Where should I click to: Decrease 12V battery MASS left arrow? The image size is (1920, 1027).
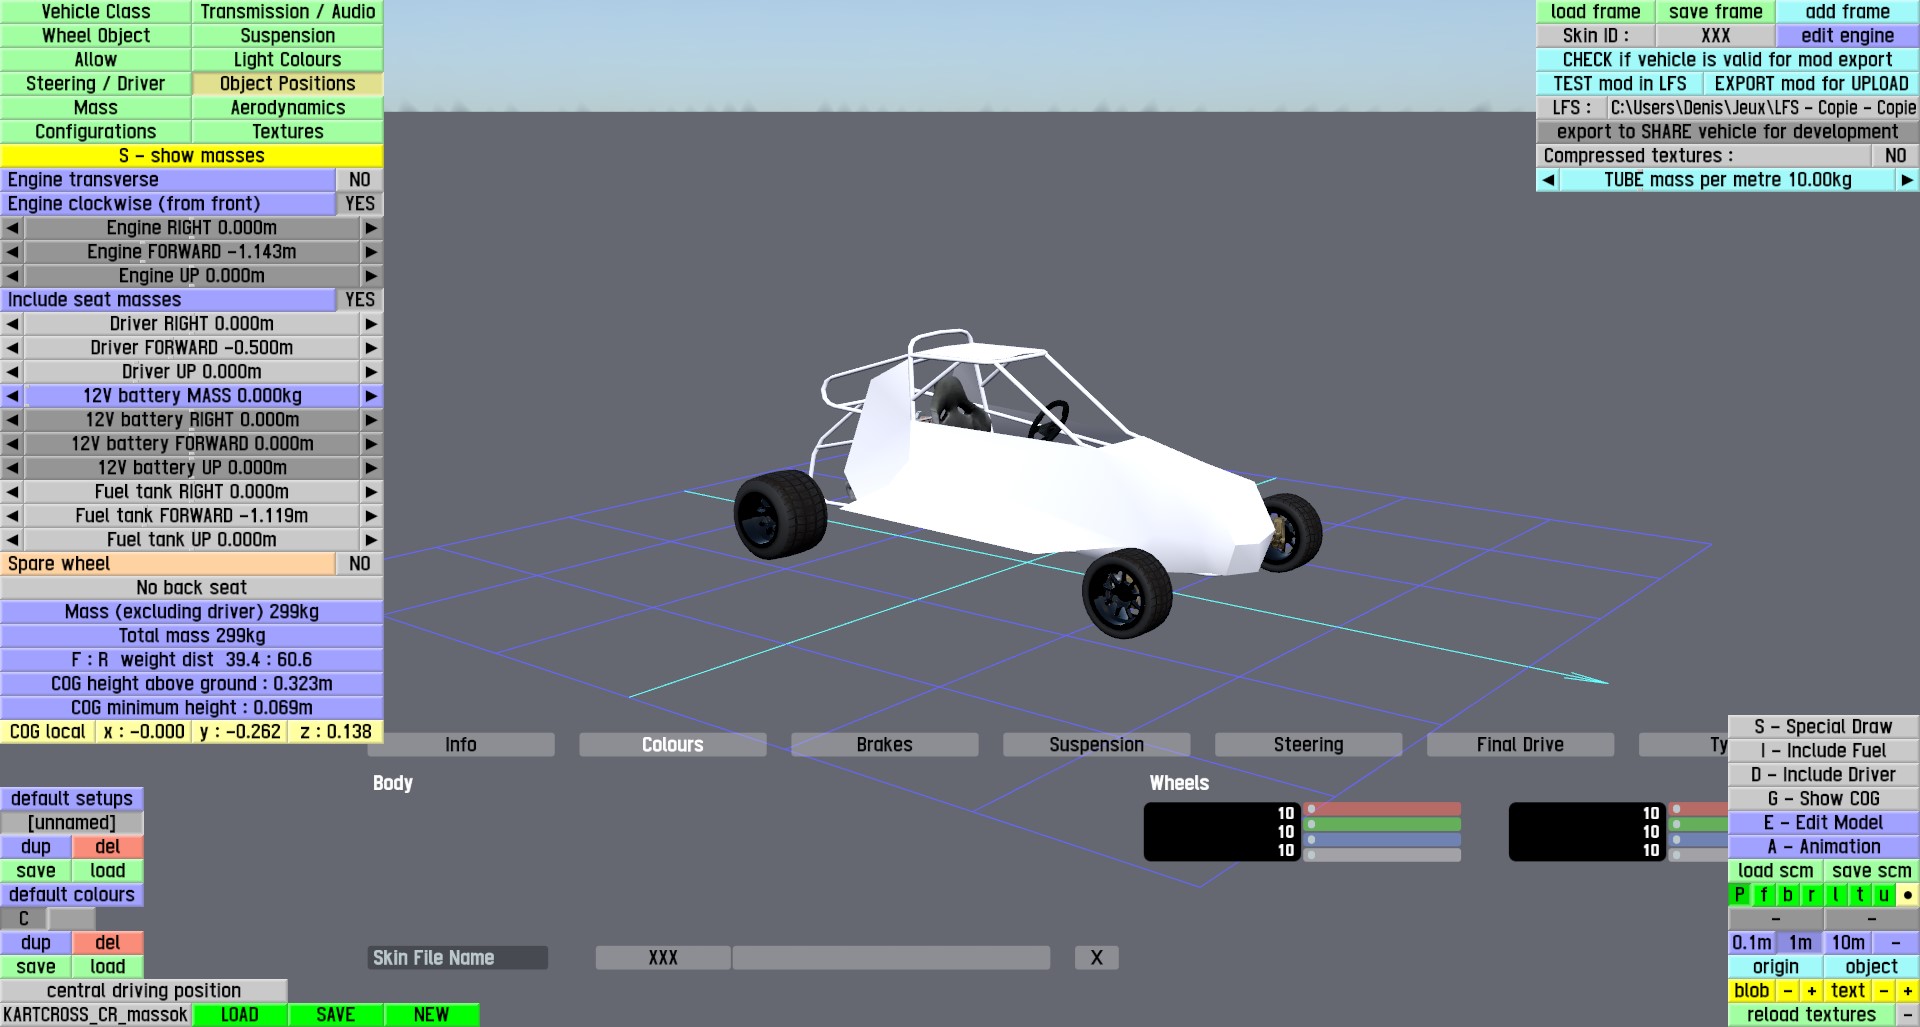[x=12, y=396]
